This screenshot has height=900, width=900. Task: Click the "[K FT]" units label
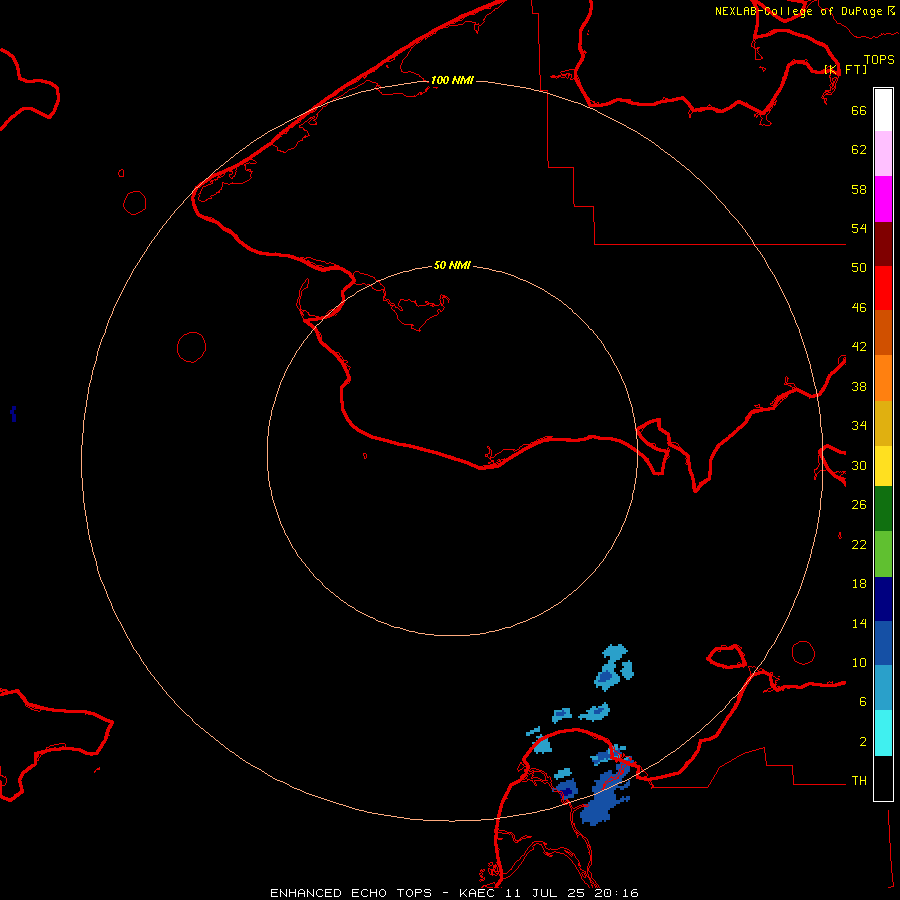click(x=845, y=69)
